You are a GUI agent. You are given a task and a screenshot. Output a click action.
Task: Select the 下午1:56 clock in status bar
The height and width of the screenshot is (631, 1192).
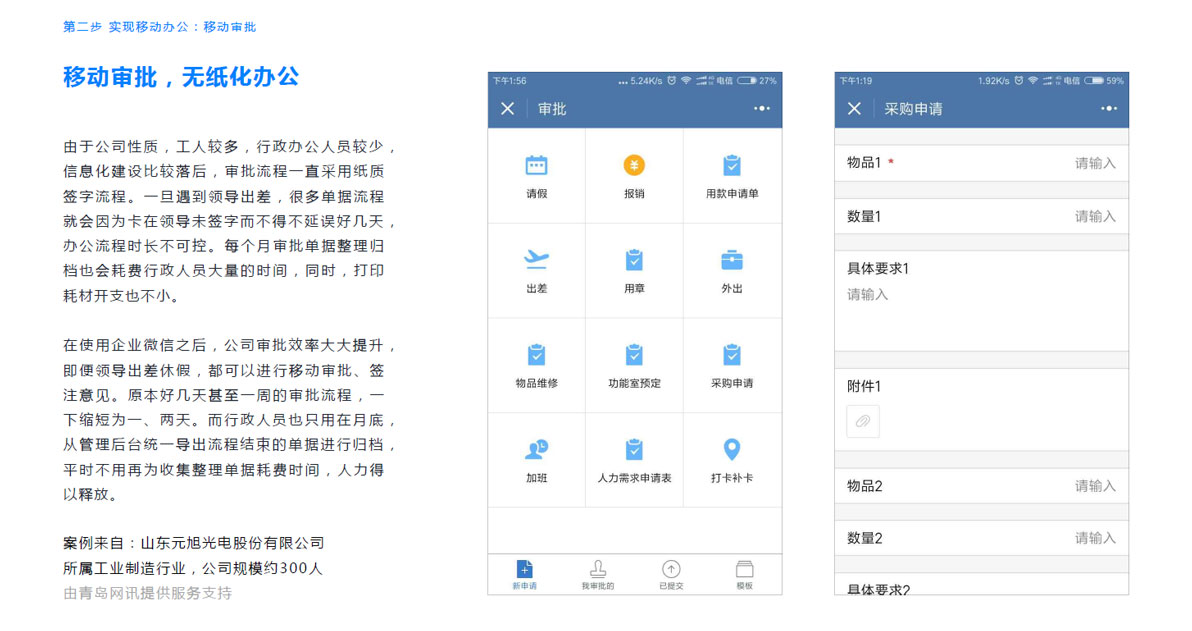click(509, 81)
